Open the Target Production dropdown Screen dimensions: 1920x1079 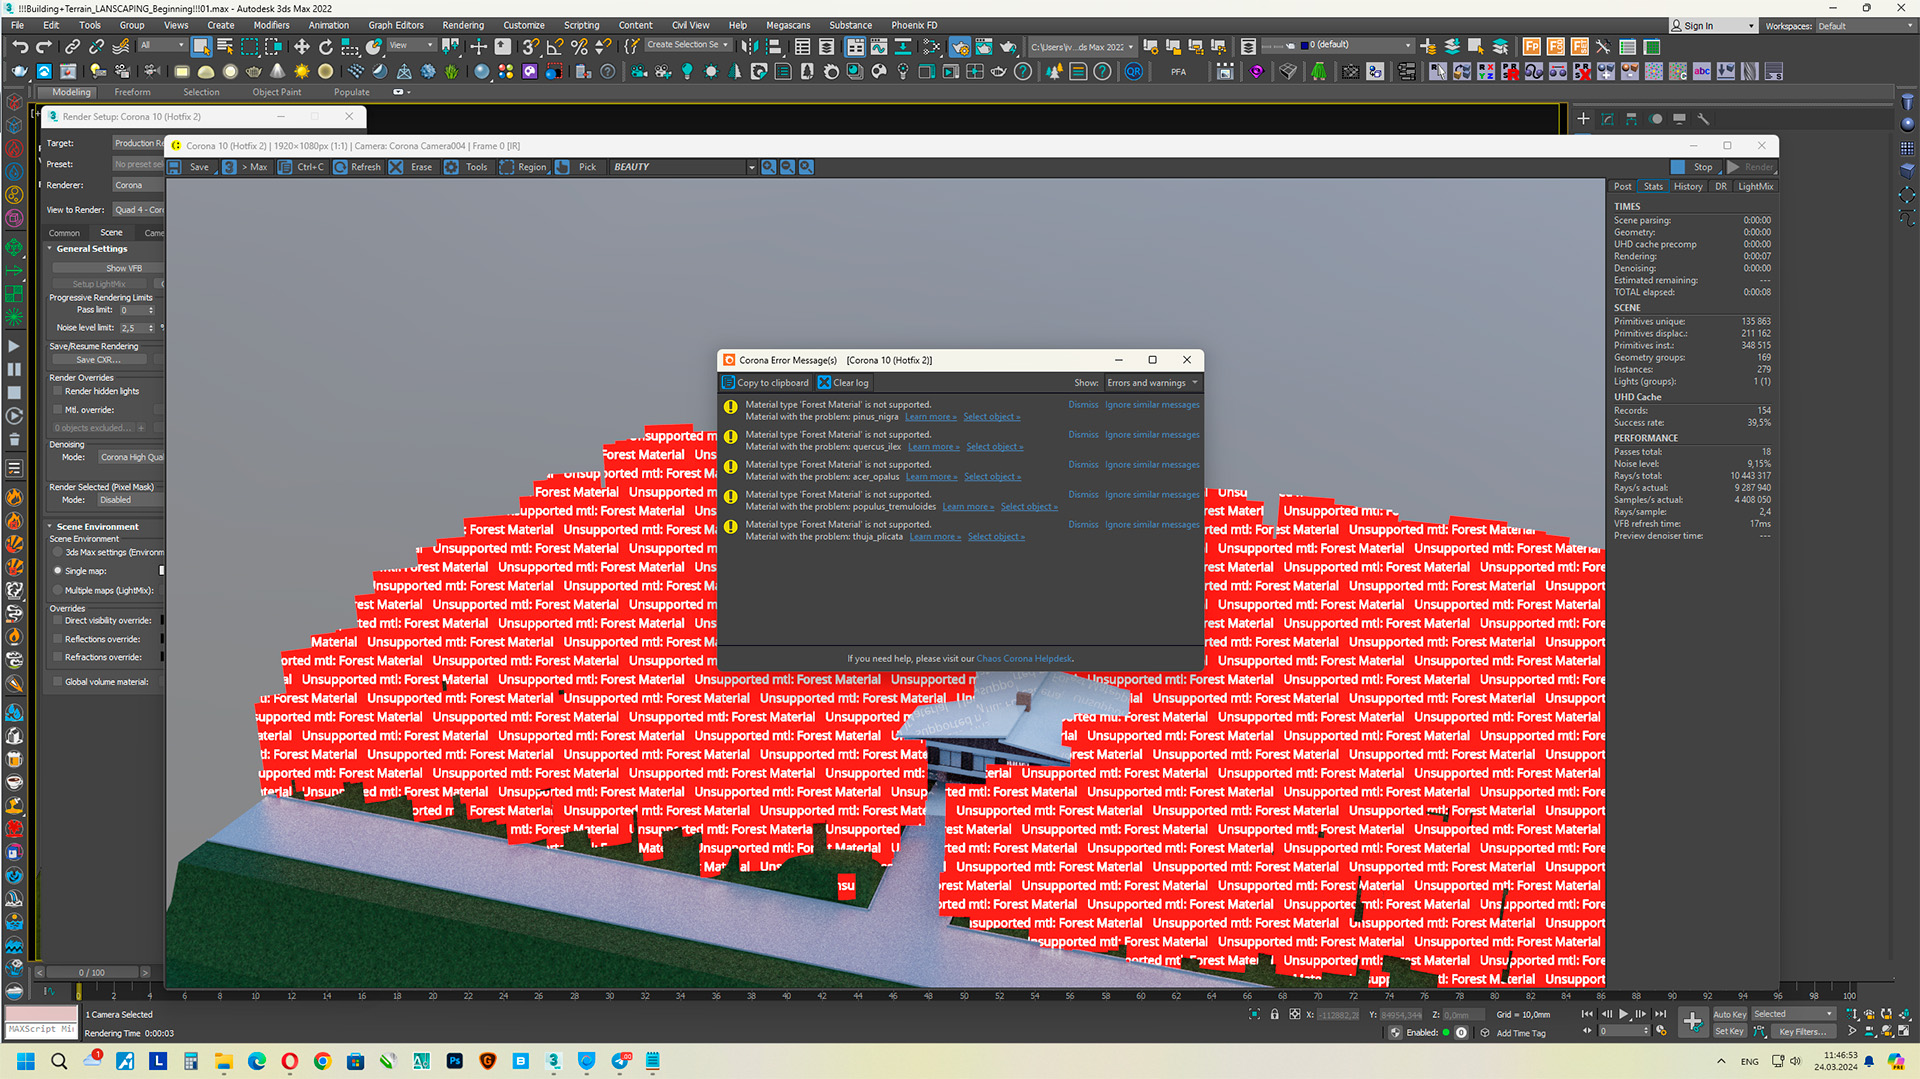tap(137, 143)
